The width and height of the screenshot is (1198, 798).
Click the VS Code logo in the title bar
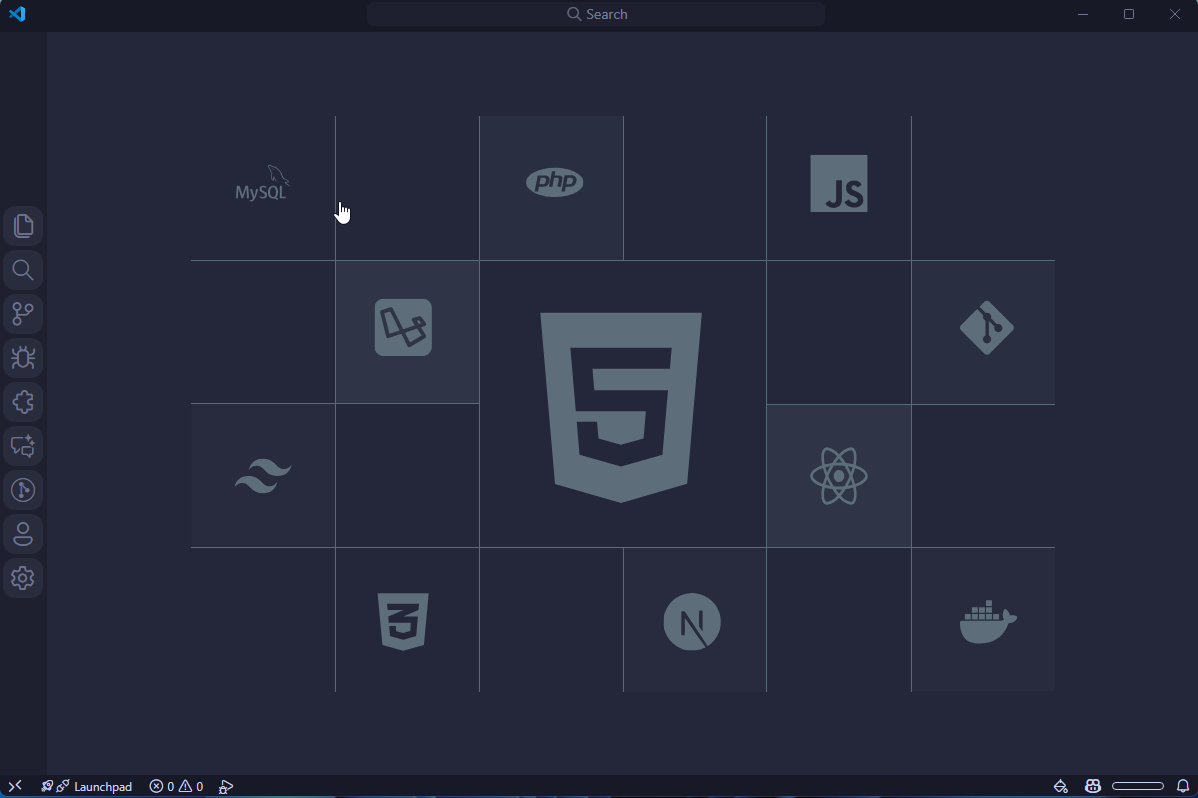coord(17,14)
